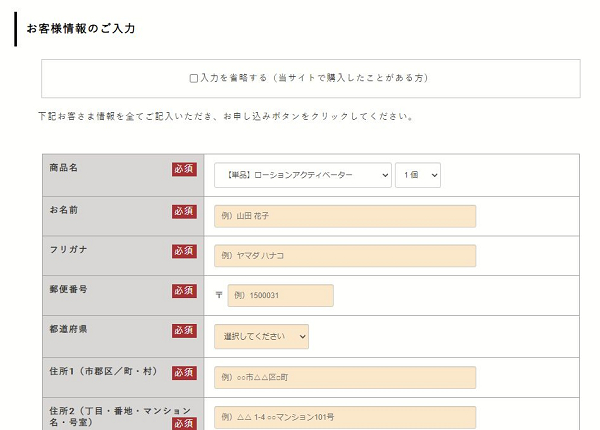Open the quantity dropdown showing 1個
This screenshot has height=430, width=600.
pyautogui.click(x=417, y=175)
